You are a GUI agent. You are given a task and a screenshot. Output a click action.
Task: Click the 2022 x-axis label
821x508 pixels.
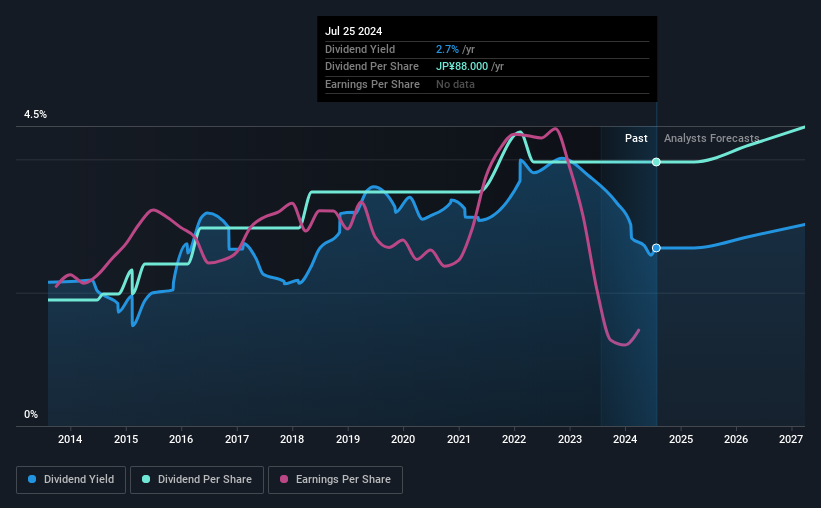(x=514, y=439)
